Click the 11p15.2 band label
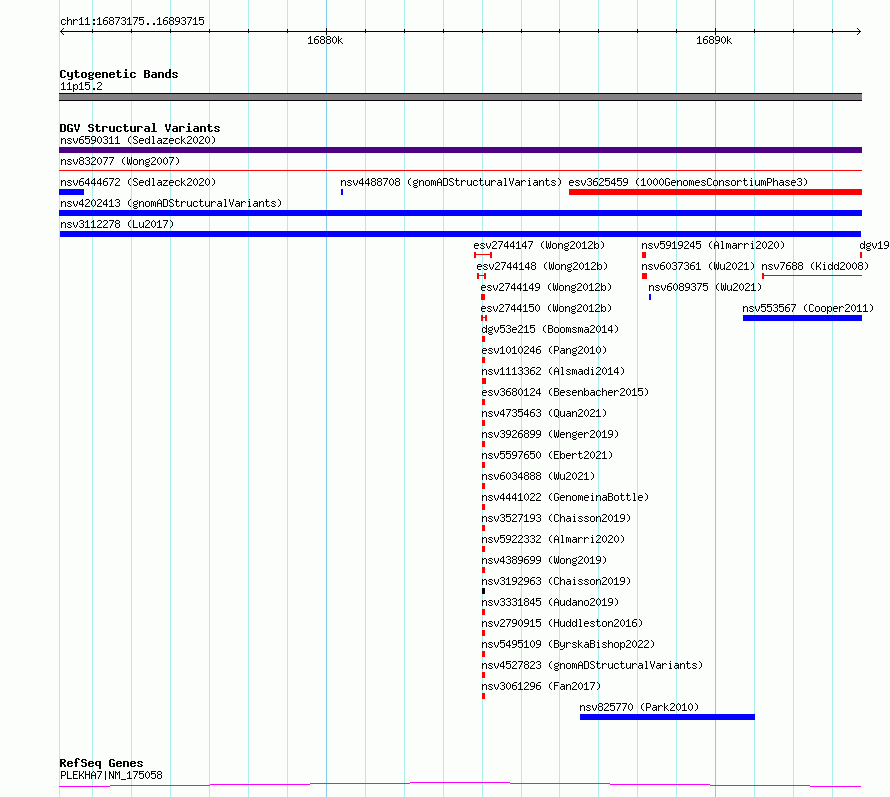The width and height of the screenshot is (890, 797). (81, 86)
